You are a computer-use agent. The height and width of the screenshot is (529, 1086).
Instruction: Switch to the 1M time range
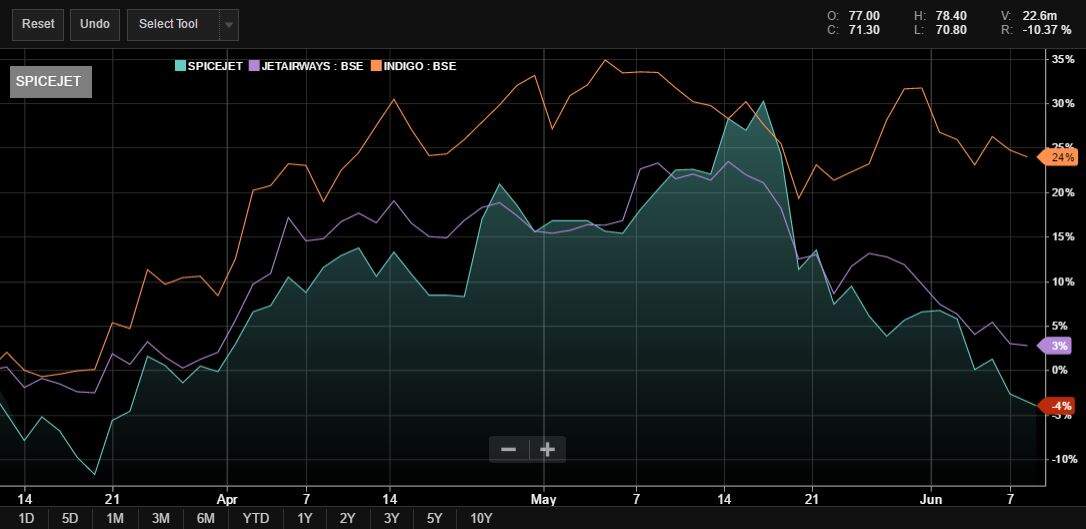[115, 519]
